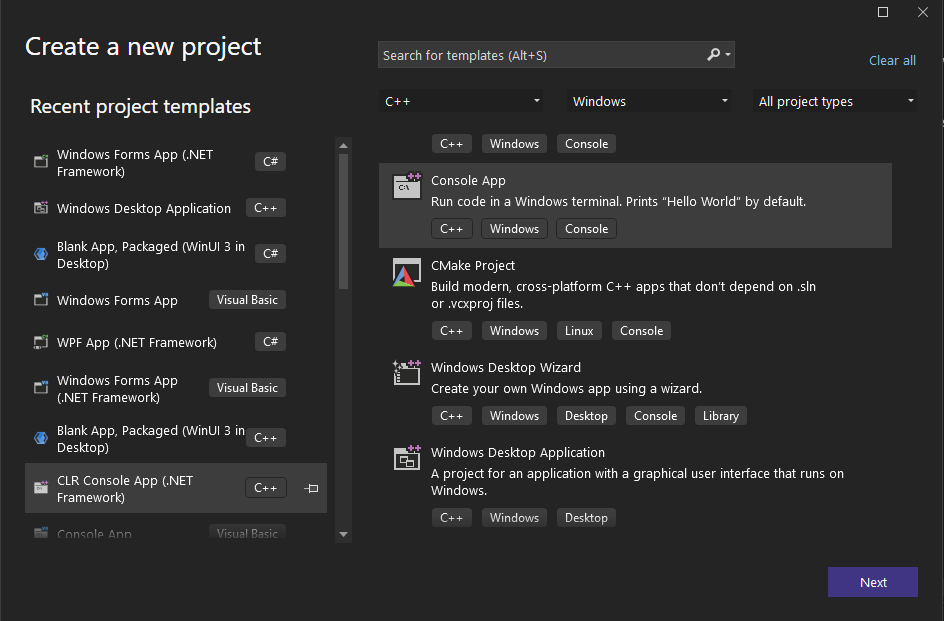Click the Windows Desktop Wizard template icon

(406, 373)
